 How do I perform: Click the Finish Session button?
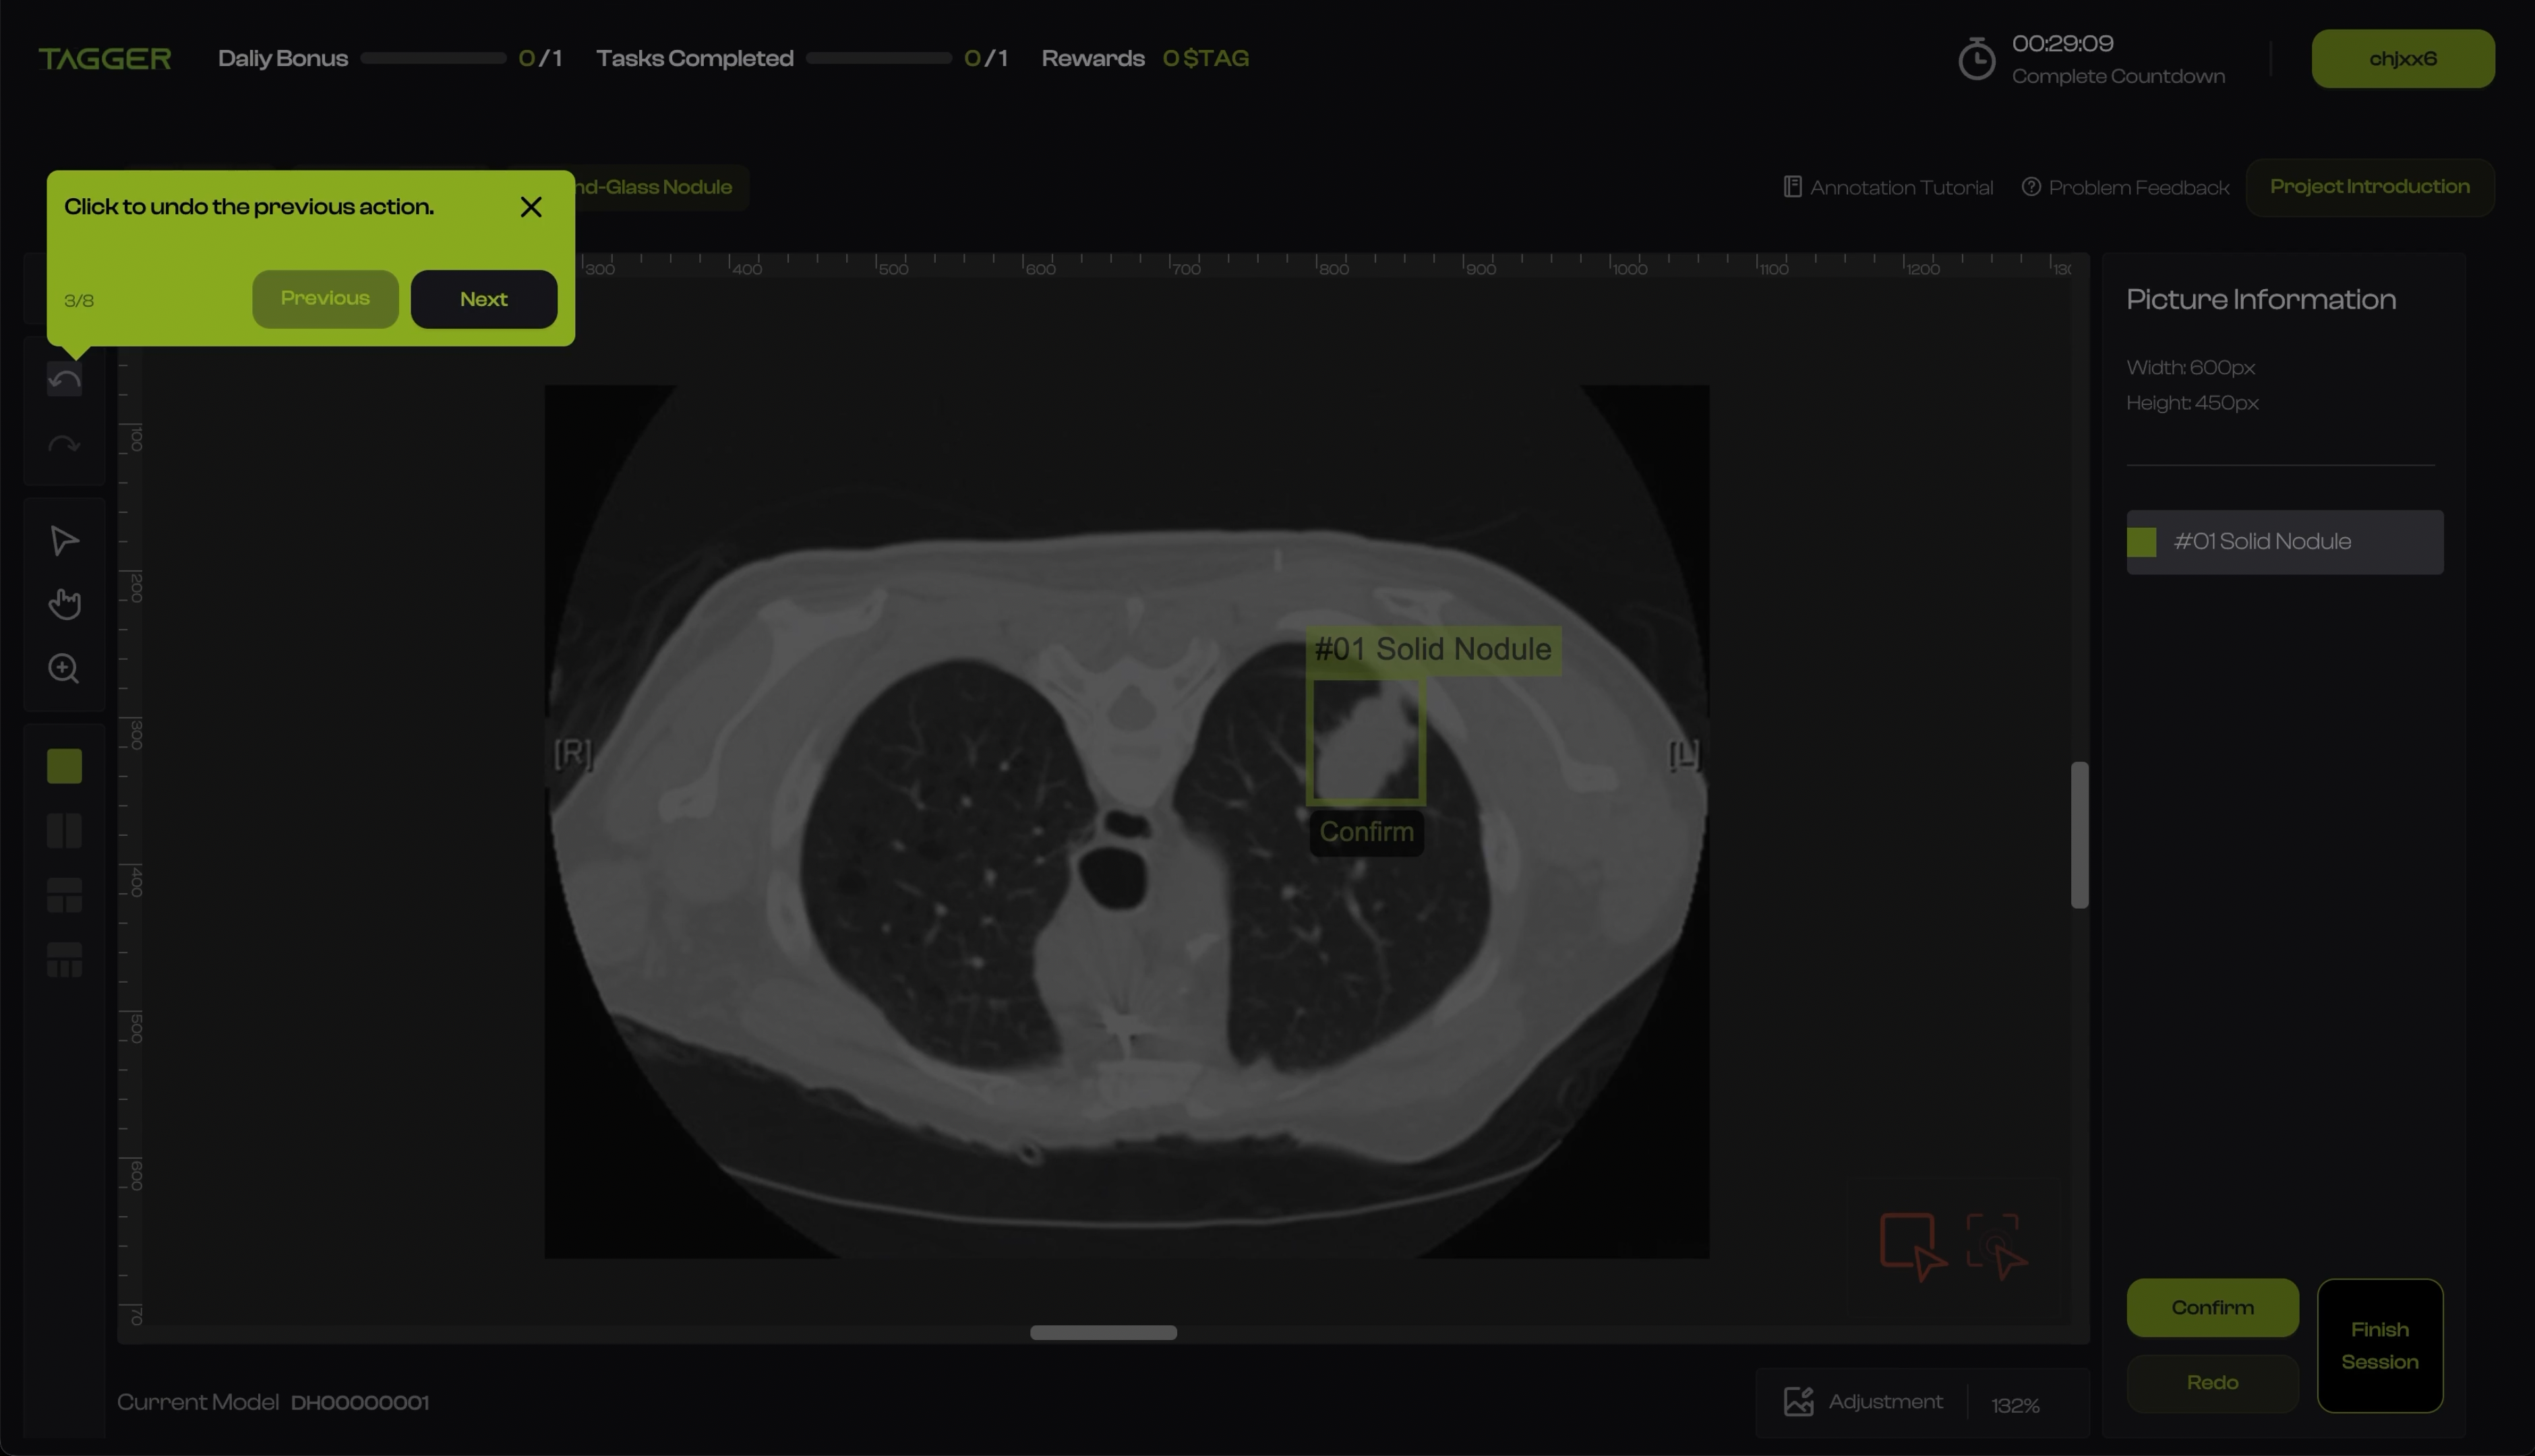[x=2379, y=1345]
